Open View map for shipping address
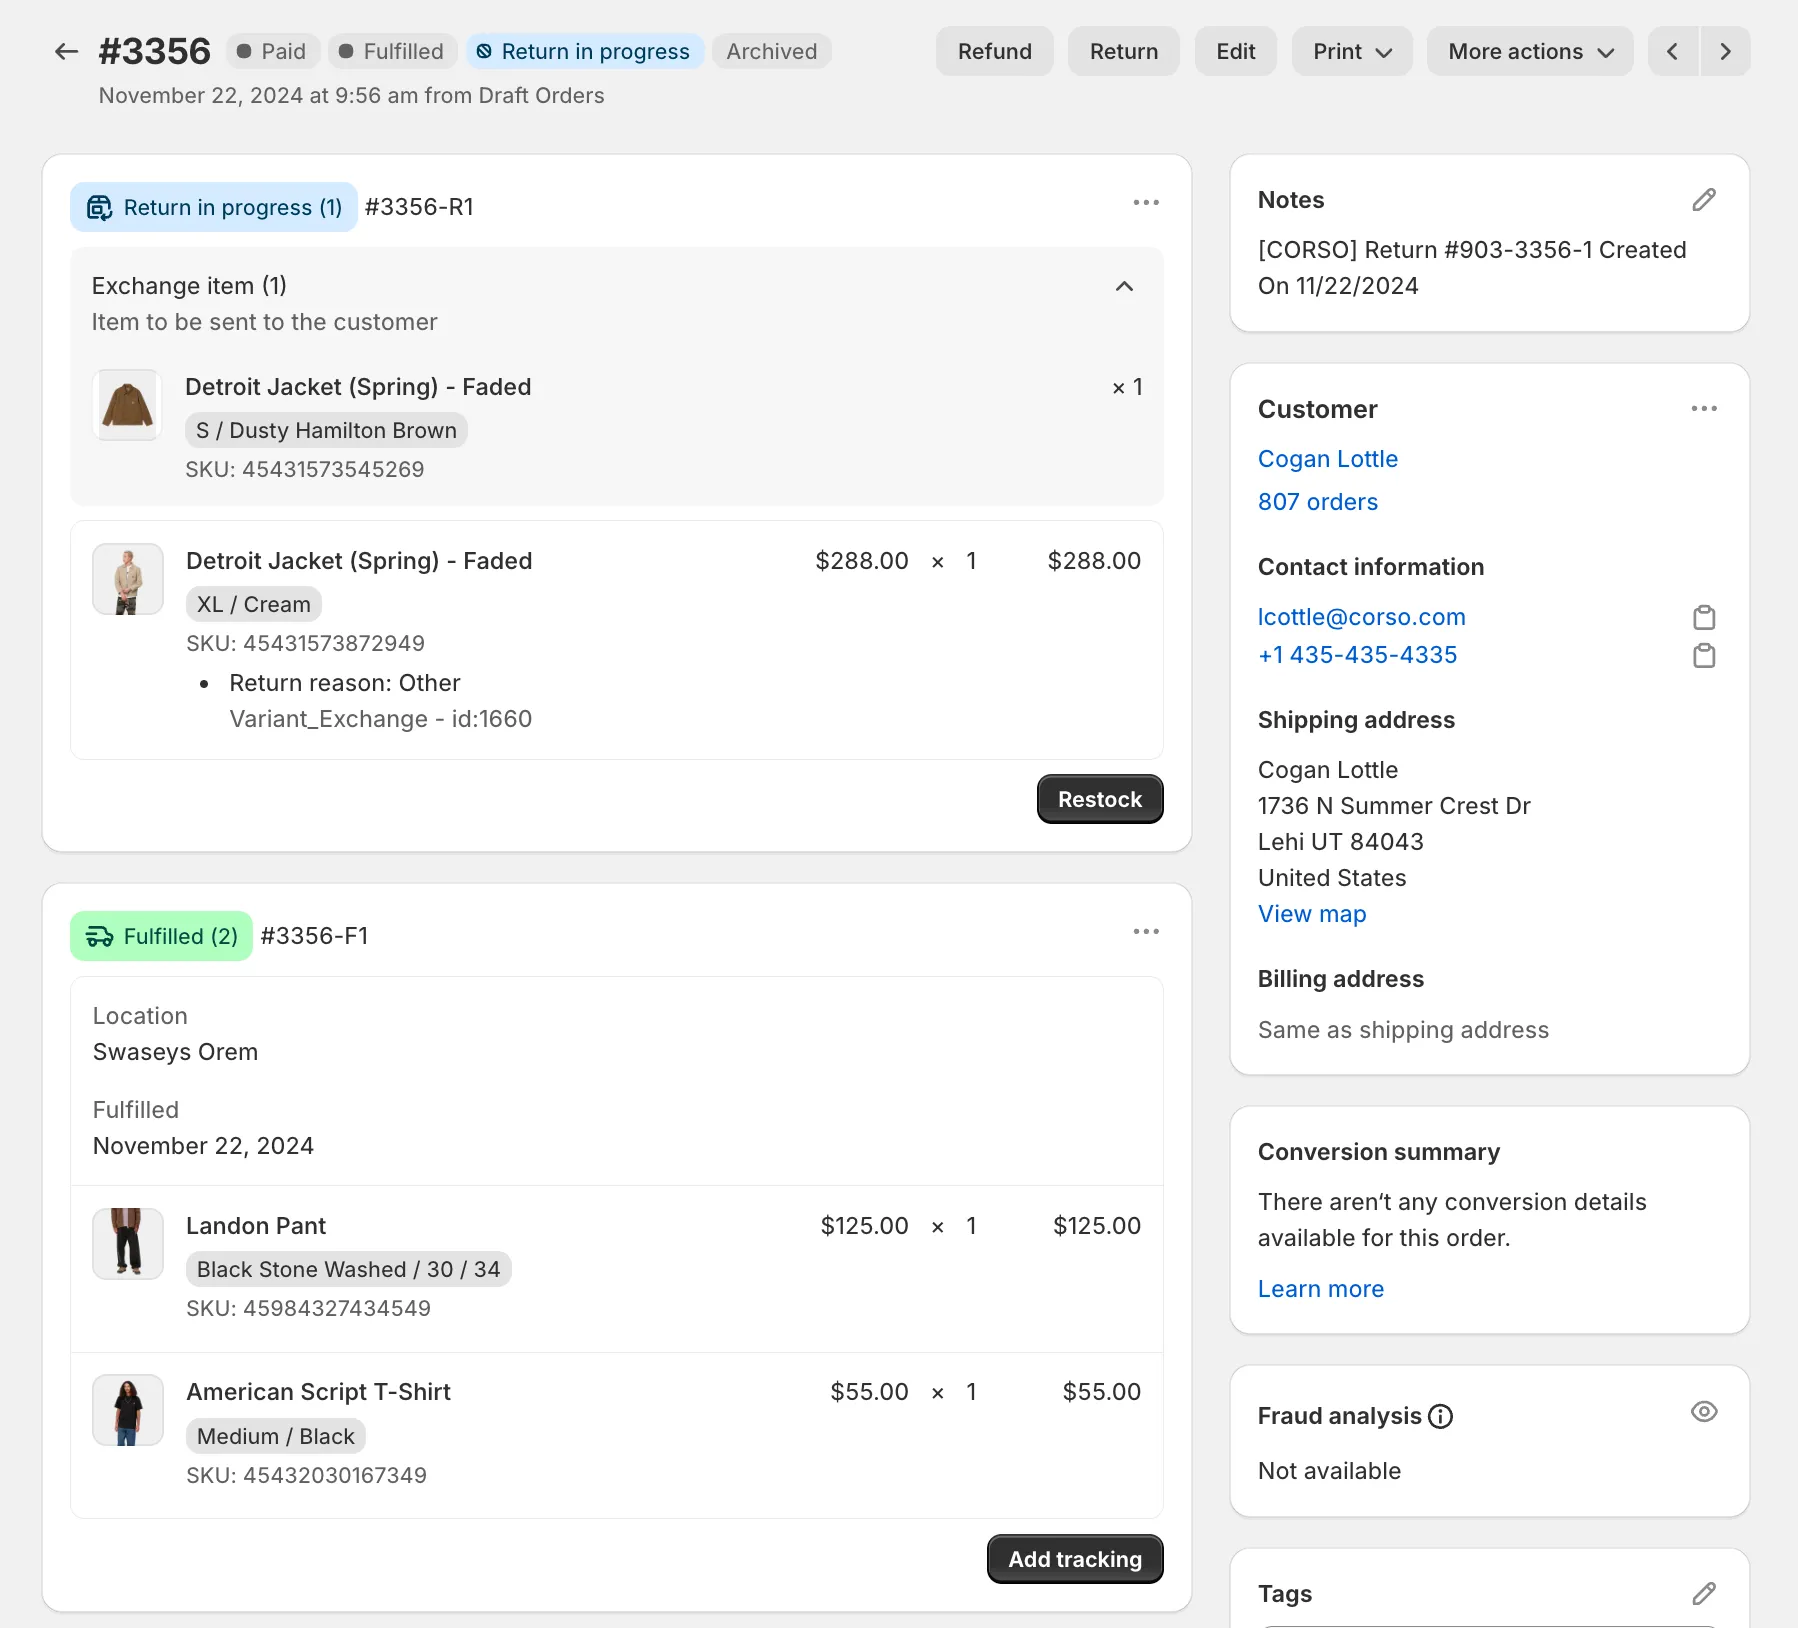This screenshot has width=1798, height=1628. [1311, 913]
